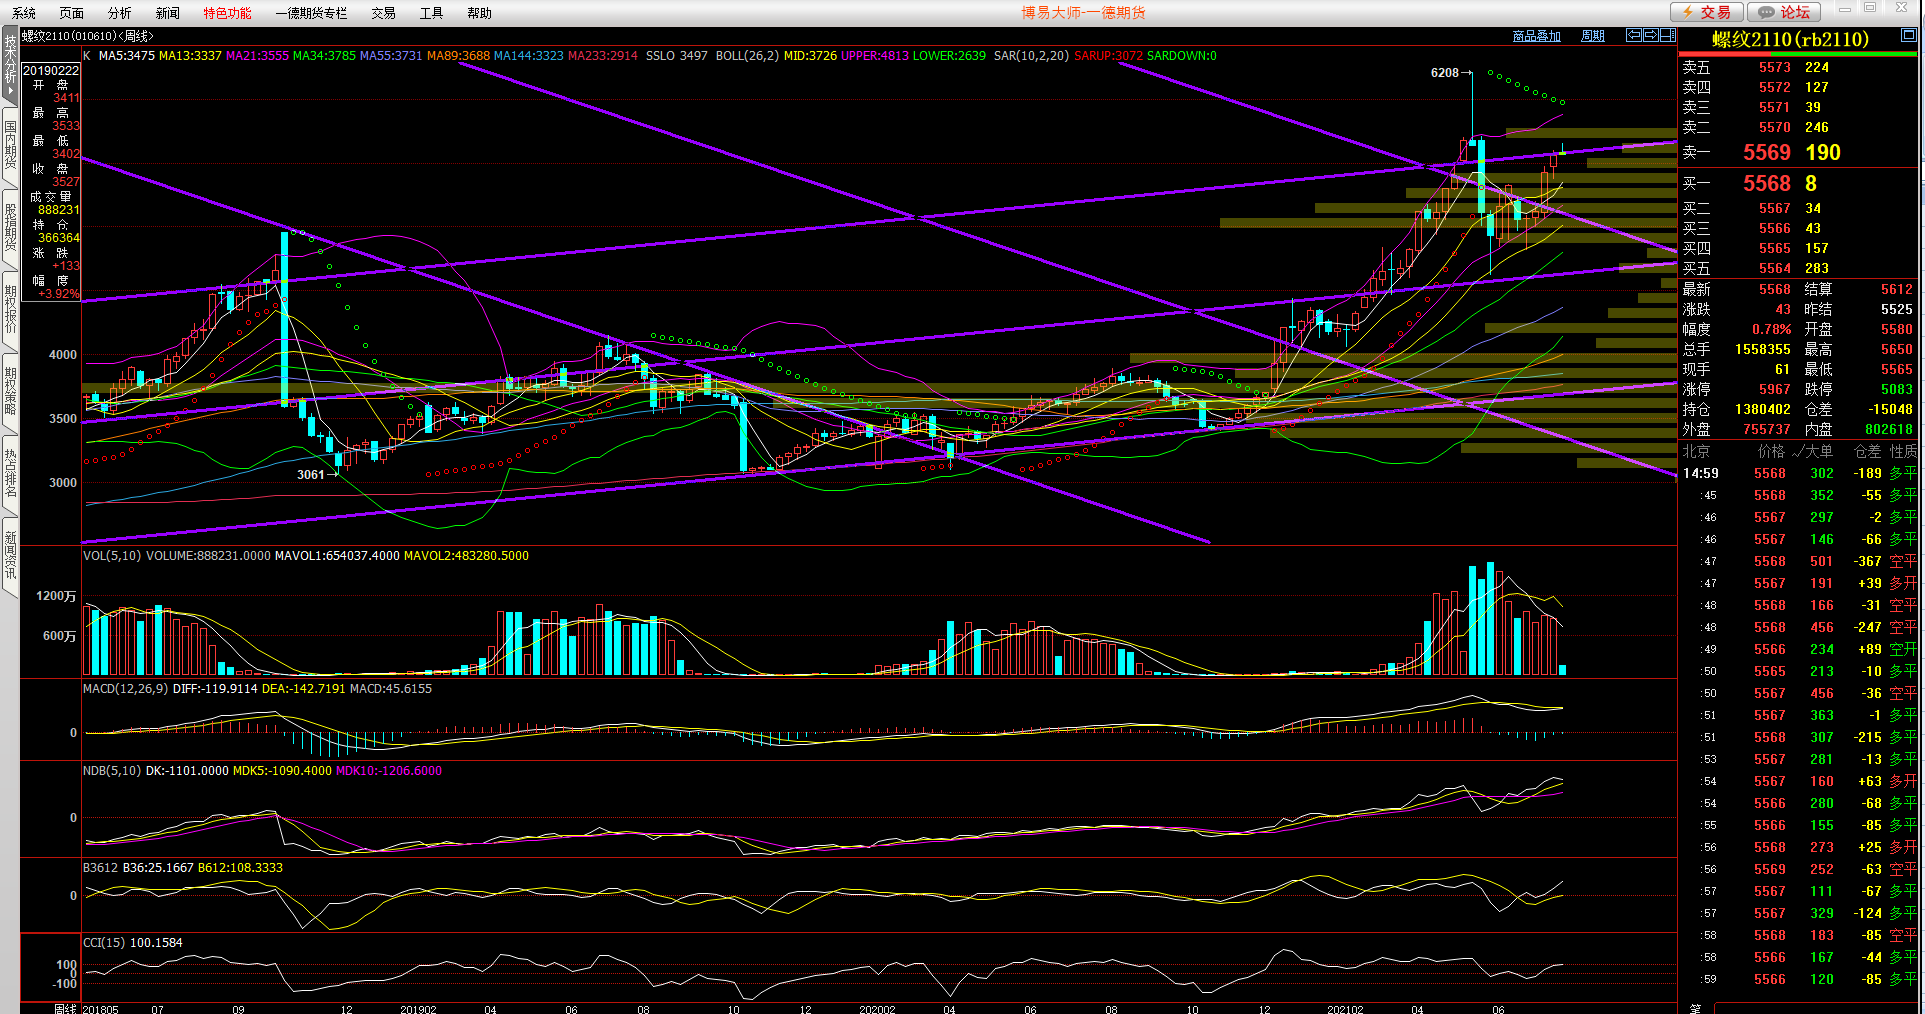Expand the 分析 menu
Screen dimensions: 1925x1014
click(x=119, y=13)
